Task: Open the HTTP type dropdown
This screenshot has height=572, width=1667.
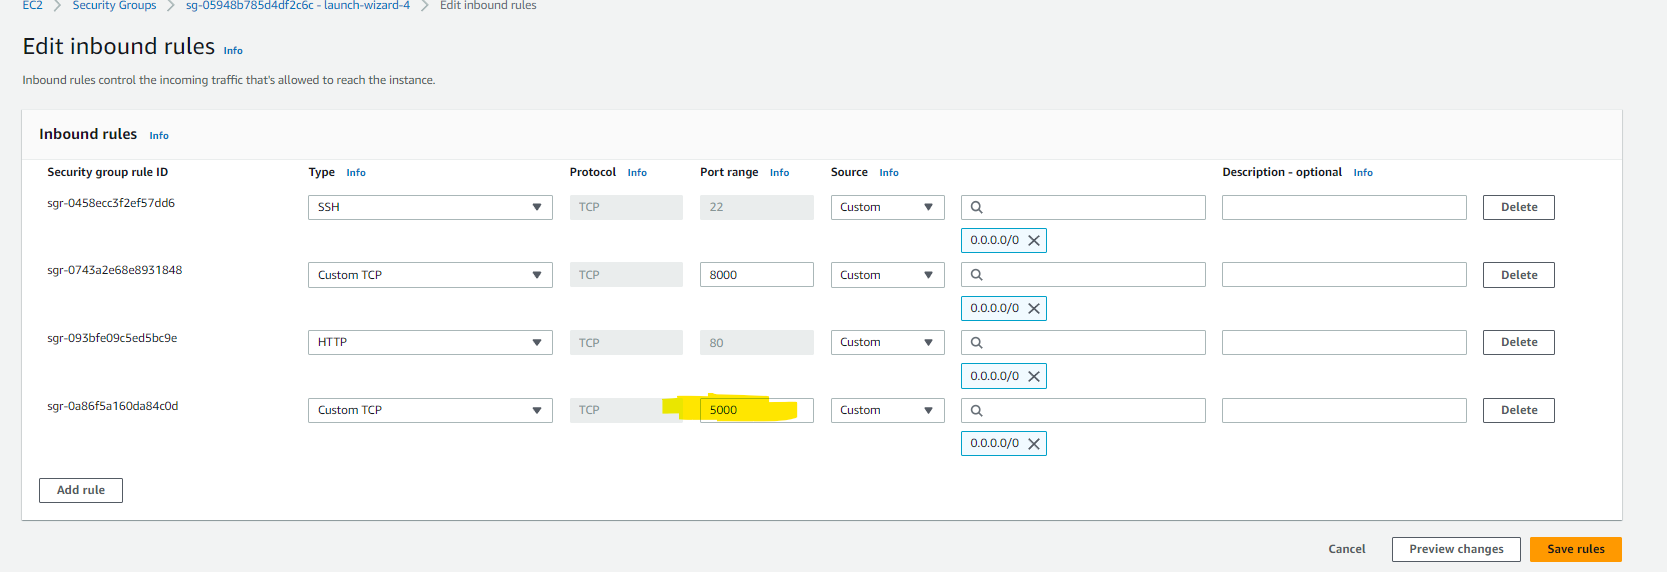Action: coord(430,342)
